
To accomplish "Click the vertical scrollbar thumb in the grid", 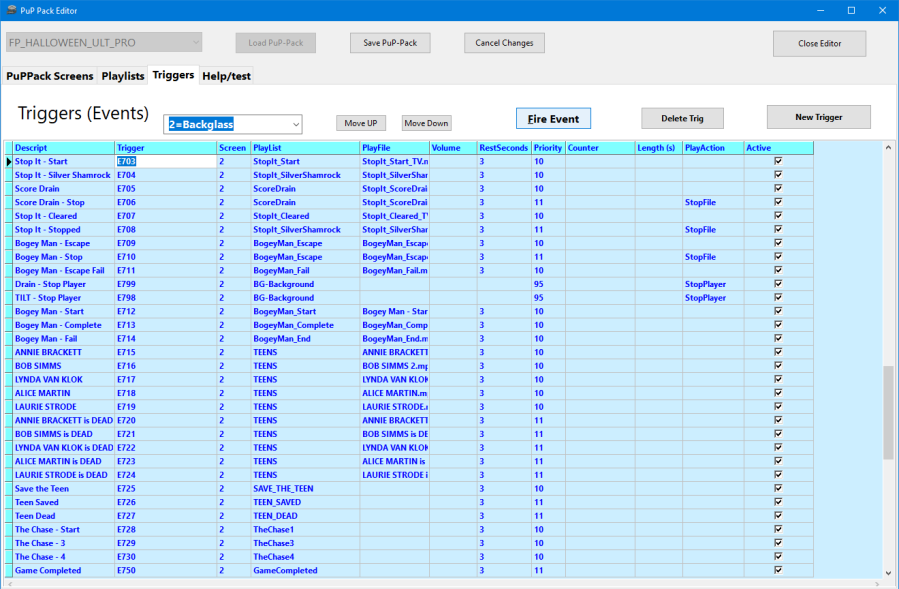I will (888, 412).
